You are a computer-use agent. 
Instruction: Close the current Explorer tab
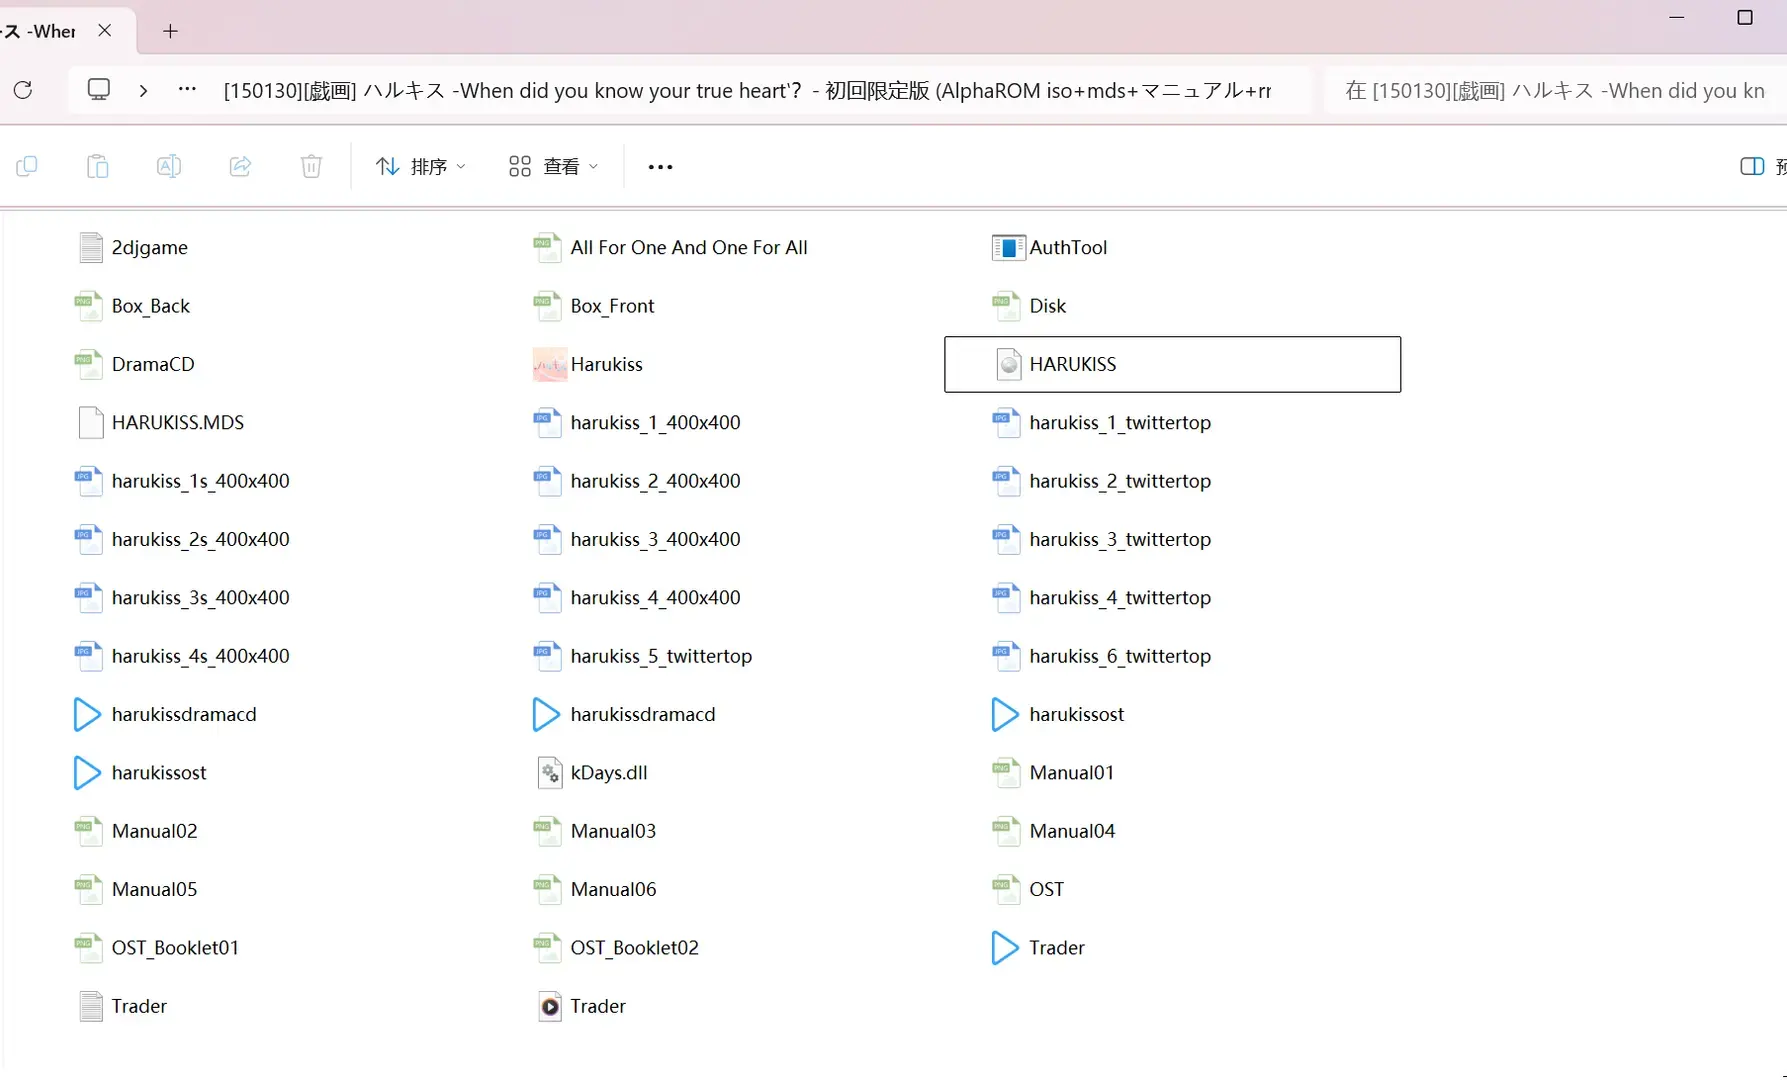(x=104, y=31)
